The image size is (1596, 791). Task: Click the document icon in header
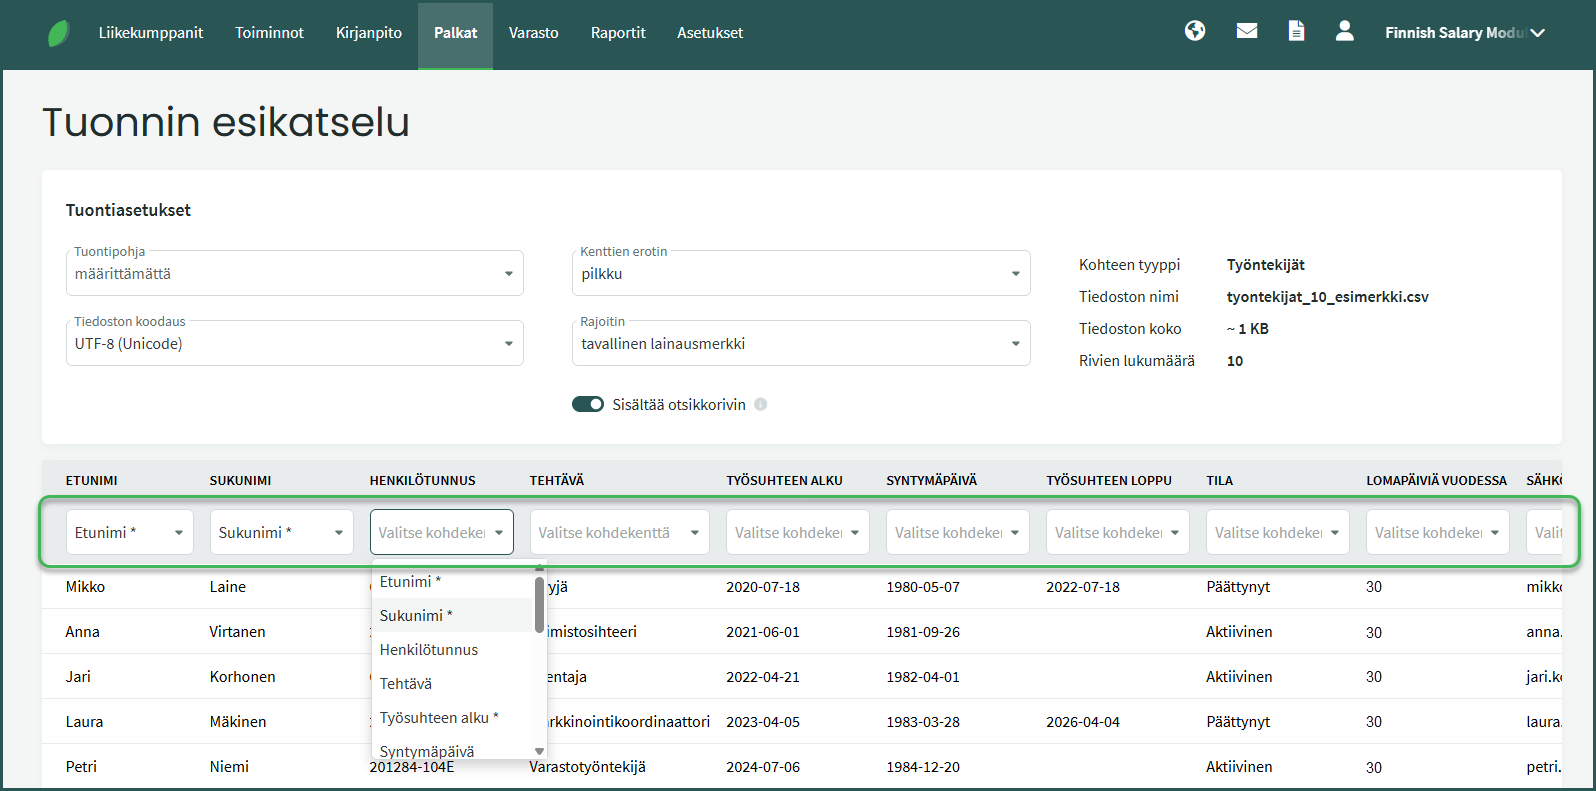tap(1296, 31)
